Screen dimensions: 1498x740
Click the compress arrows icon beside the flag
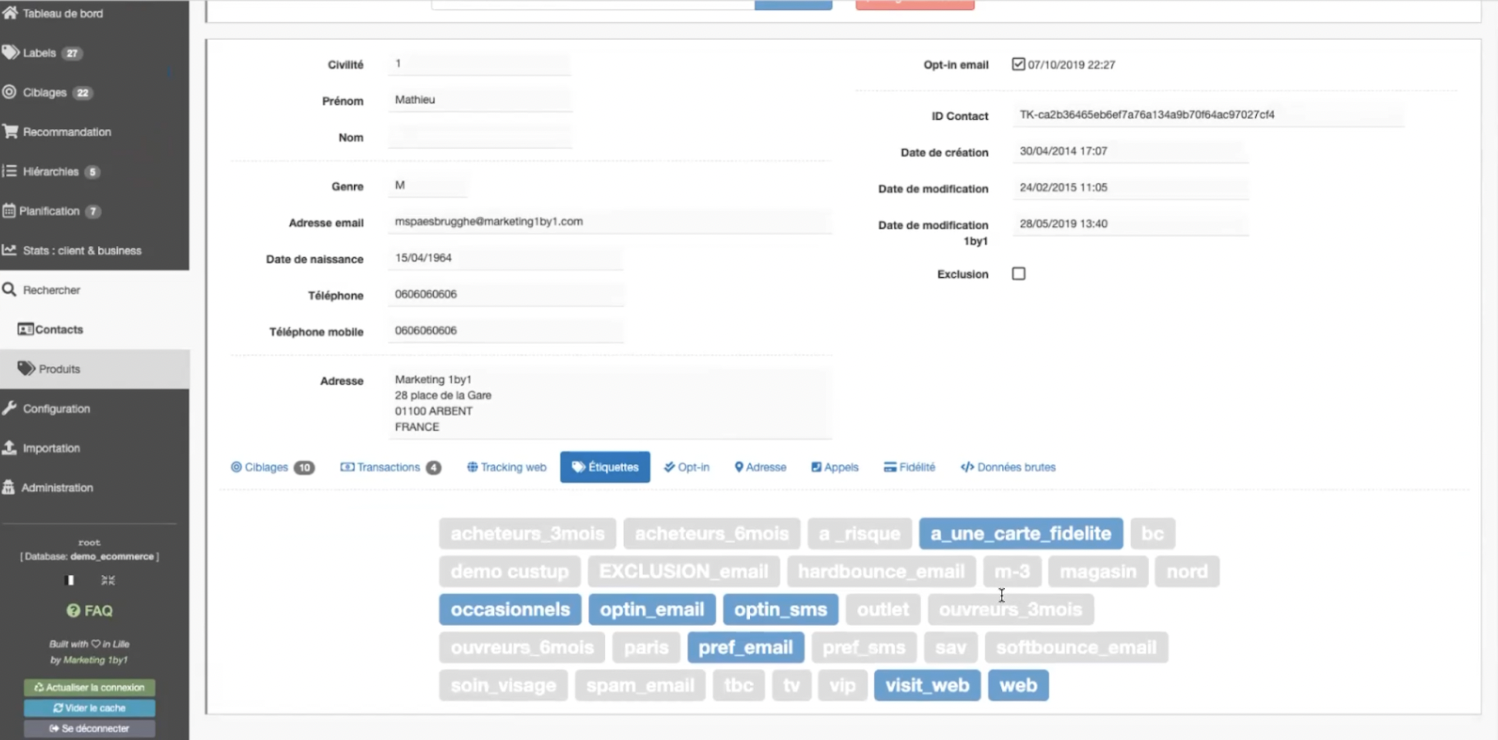point(108,580)
